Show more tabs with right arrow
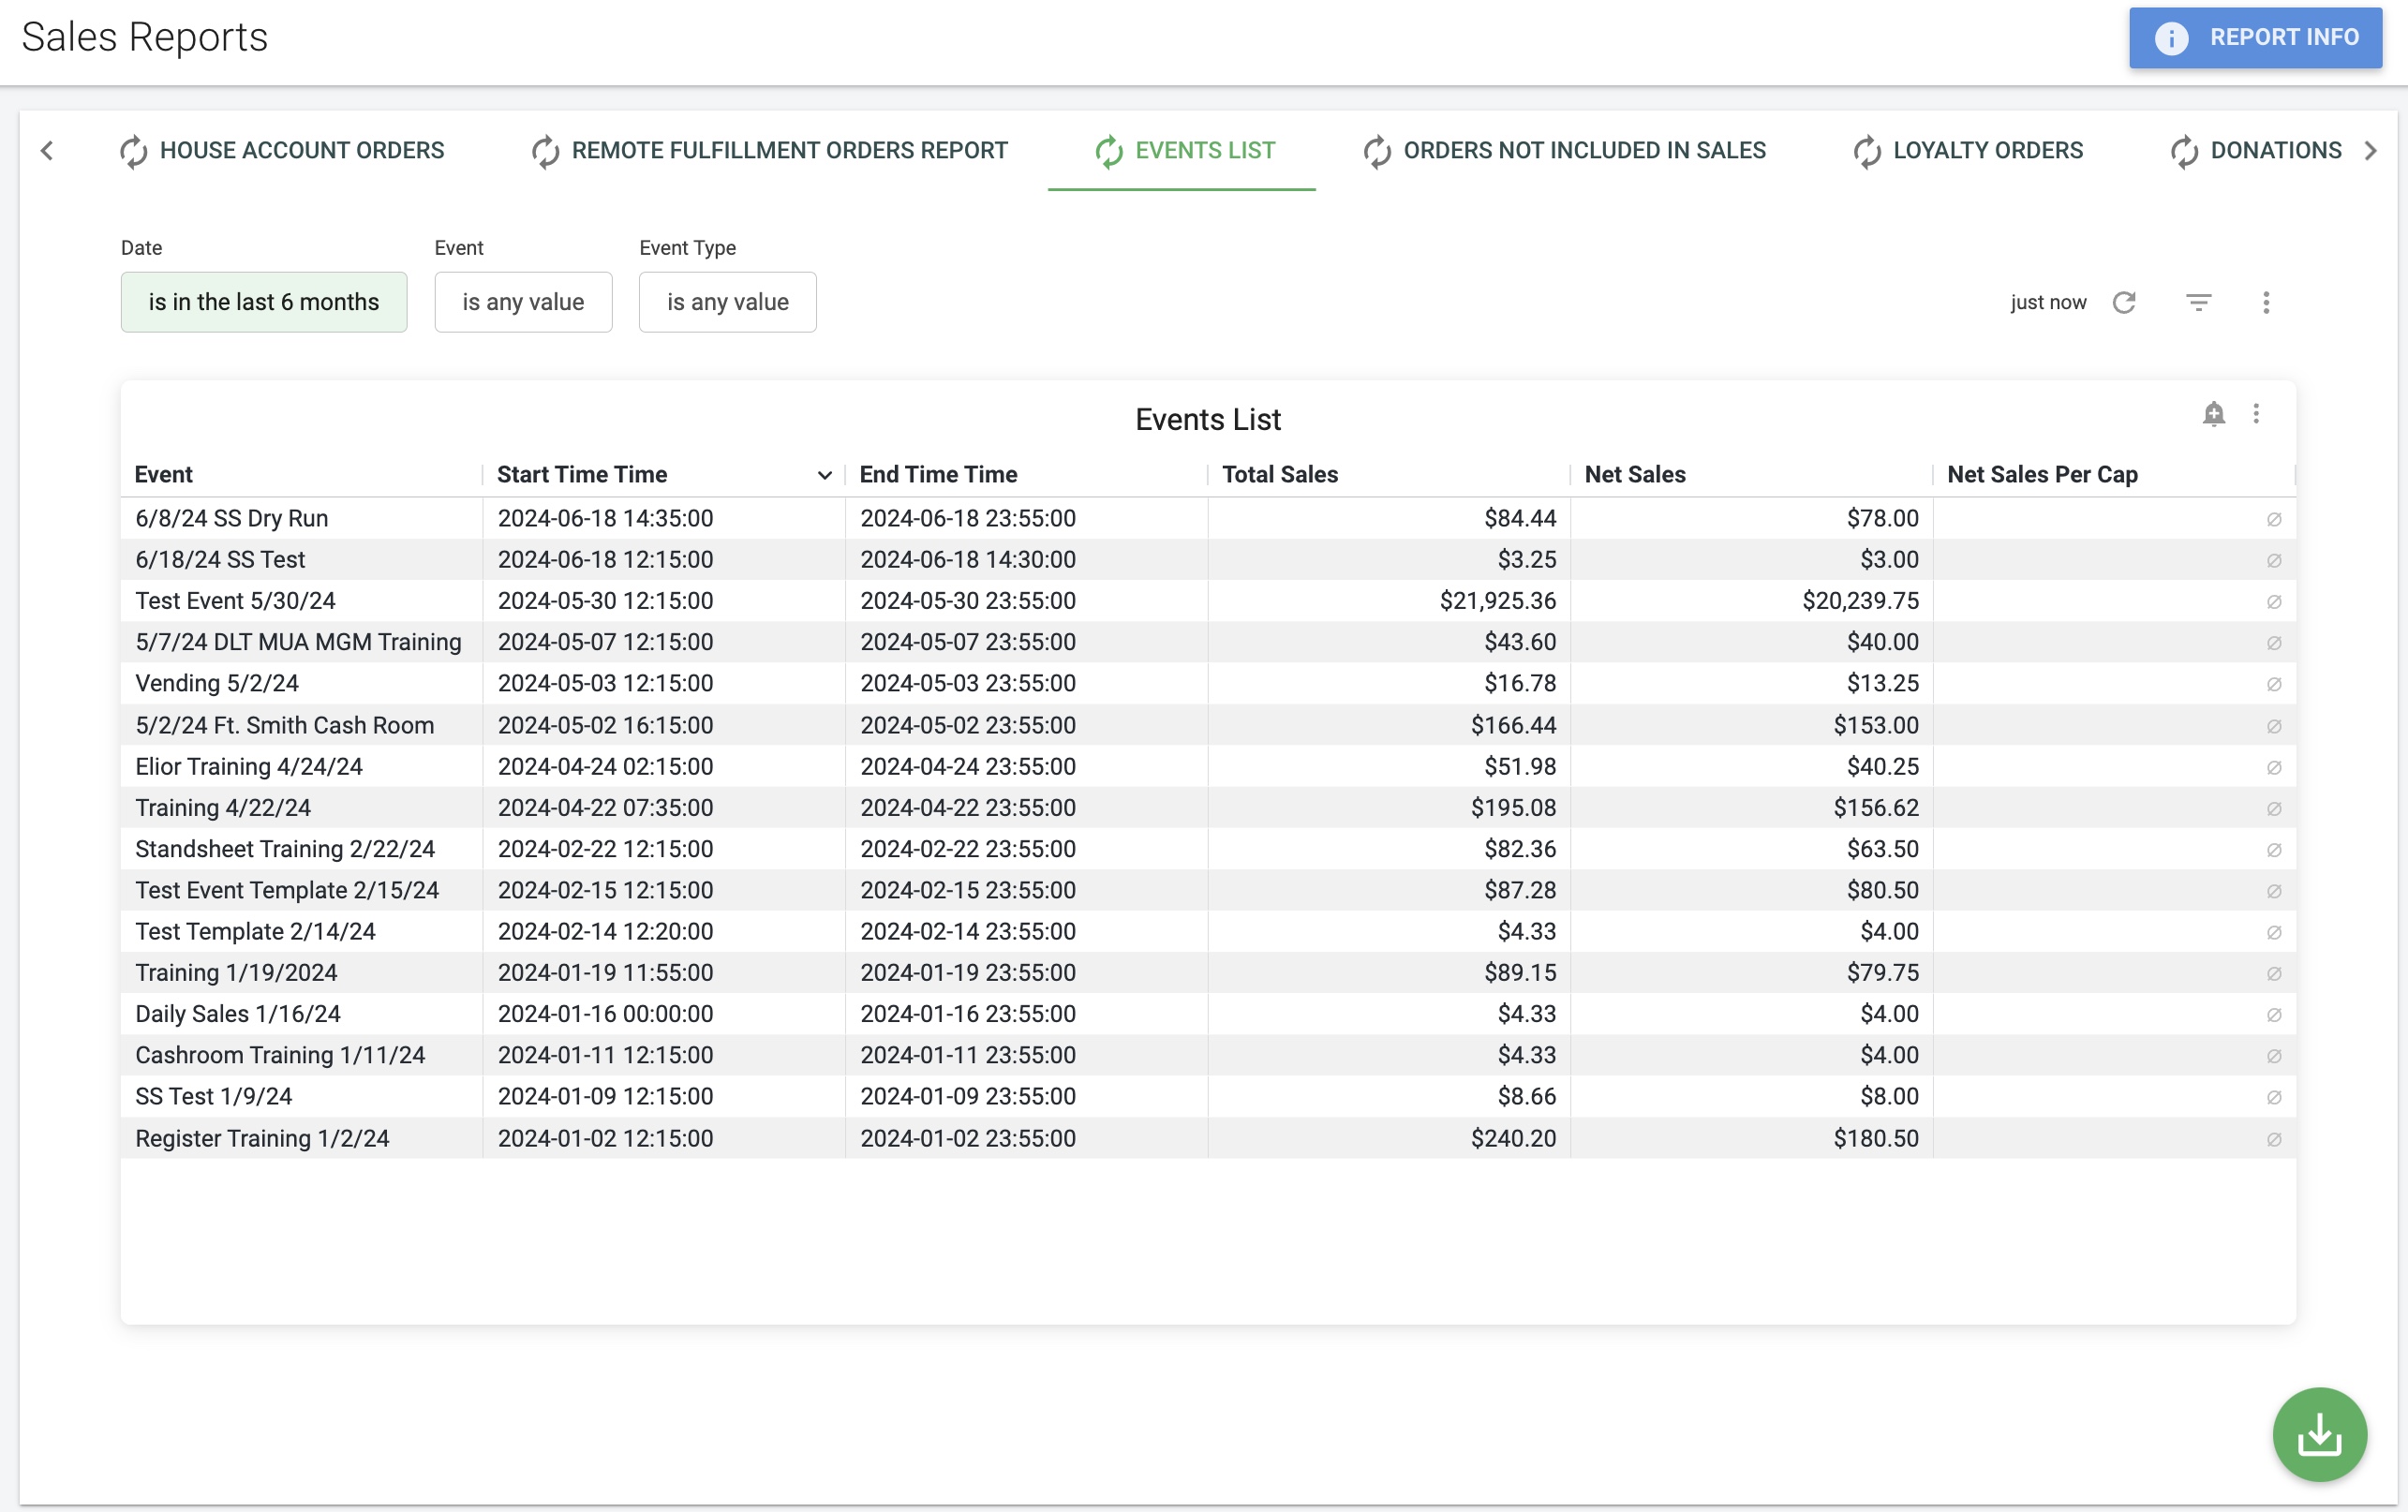This screenshot has height=1512, width=2408. (x=2371, y=151)
